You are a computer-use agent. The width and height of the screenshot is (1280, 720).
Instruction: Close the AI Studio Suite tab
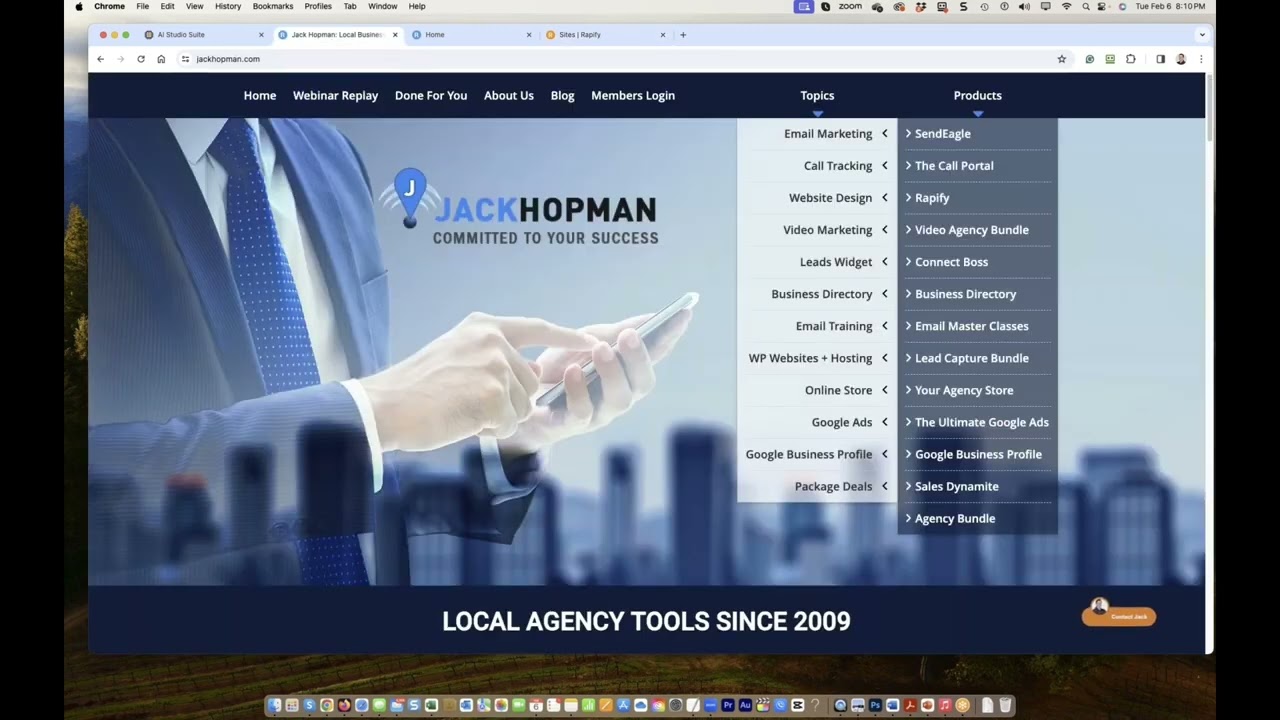pos(262,35)
